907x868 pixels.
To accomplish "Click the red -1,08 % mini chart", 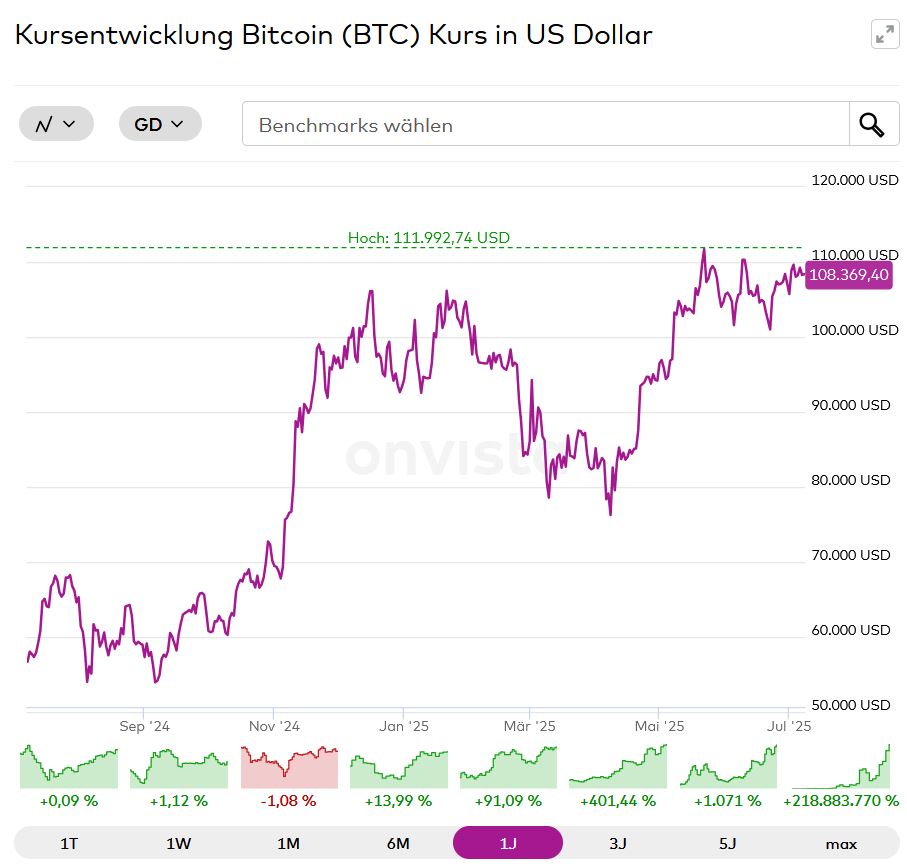I will coord(289,767).
